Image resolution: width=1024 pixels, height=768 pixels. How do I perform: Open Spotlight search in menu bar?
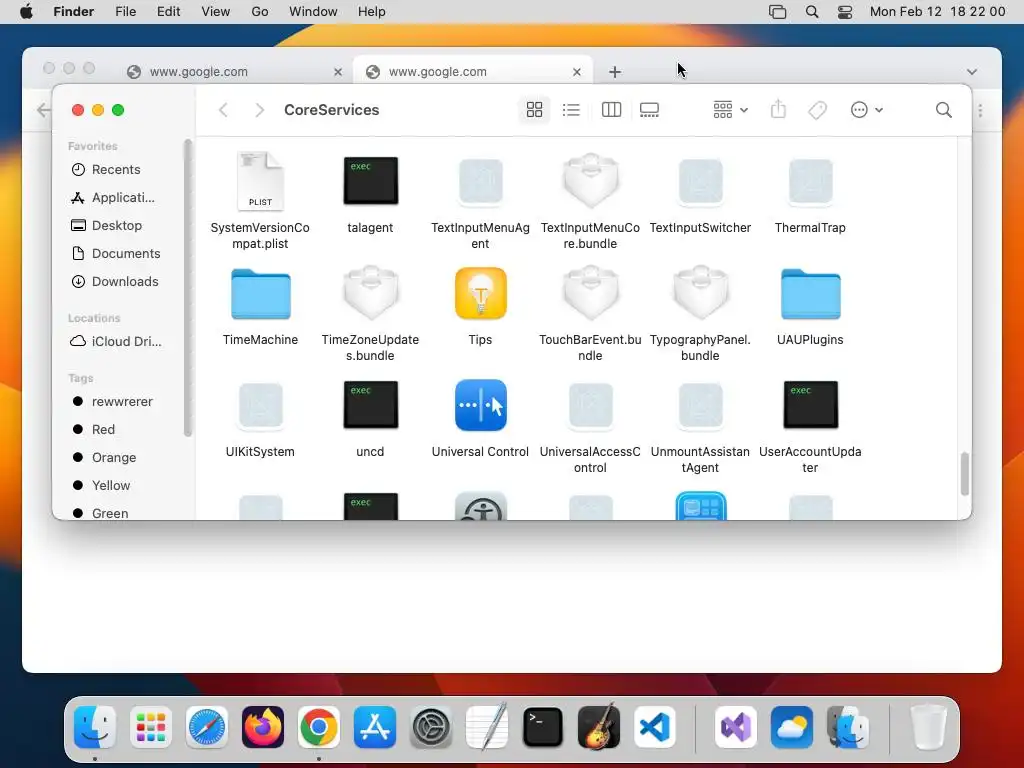click(x=812, y=12)
